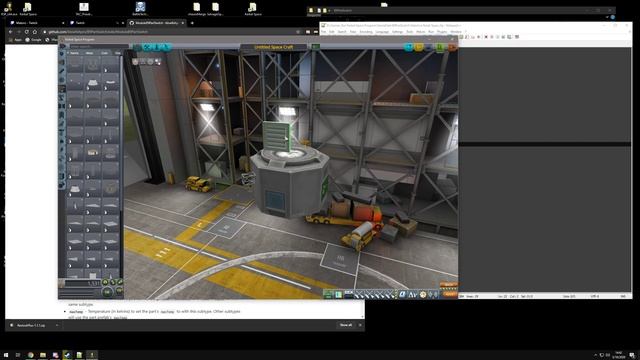
Task: Pick the yellow-striped part thumbnail
Action: pos(92,152)
